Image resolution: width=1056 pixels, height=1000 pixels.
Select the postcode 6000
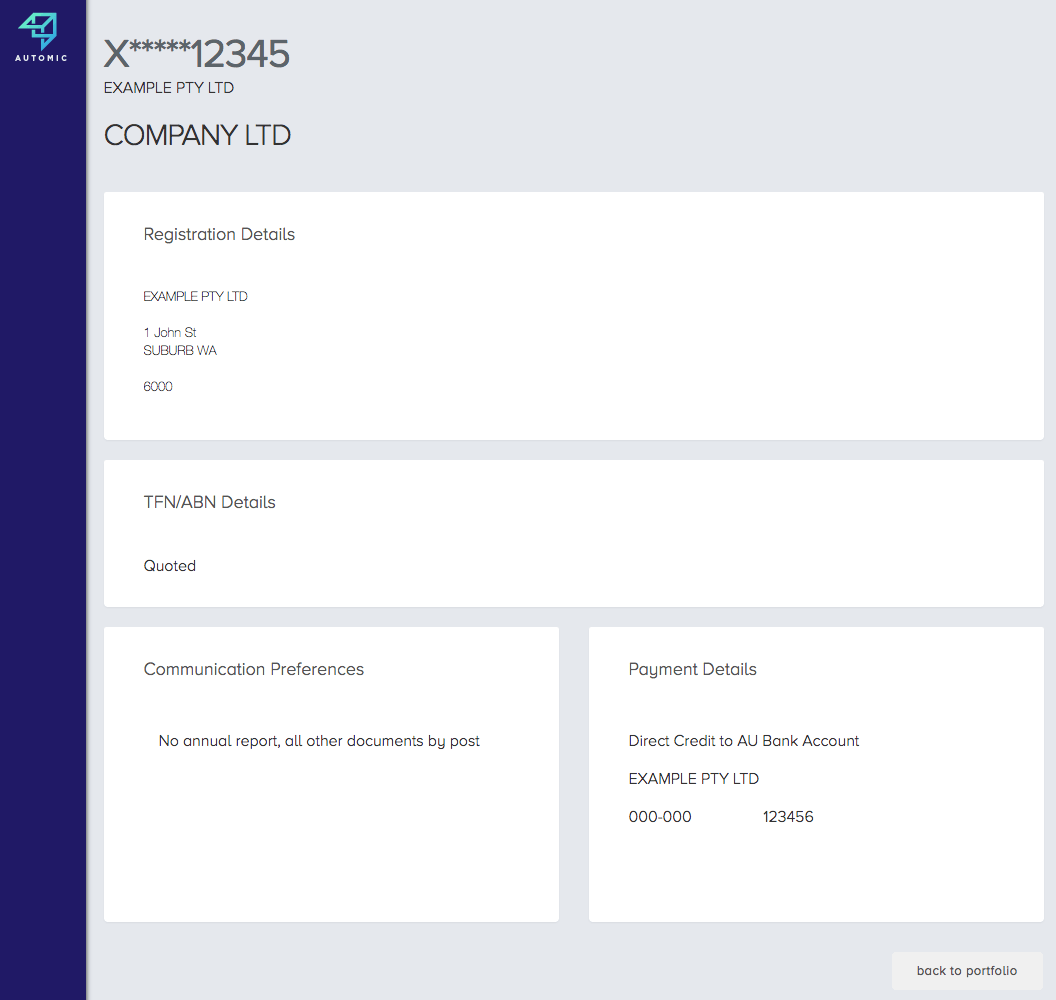point(158,387)
